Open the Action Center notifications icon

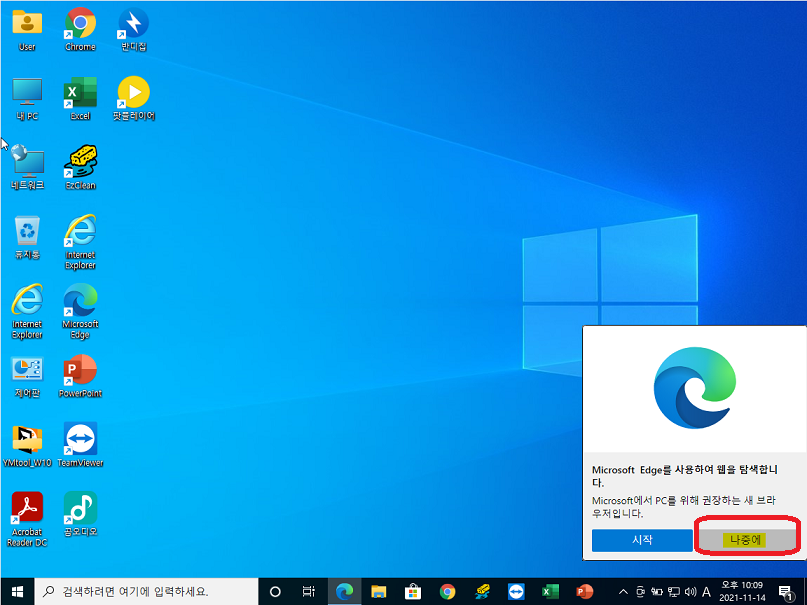(x=786, y=592)
